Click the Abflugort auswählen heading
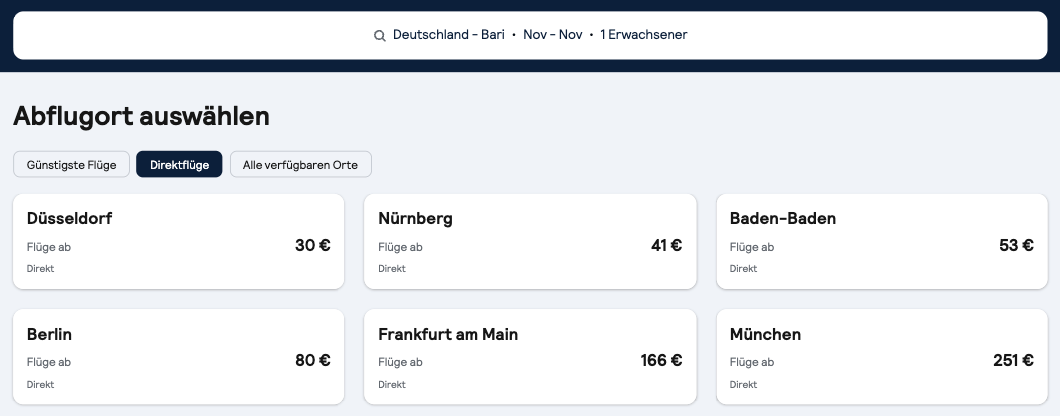 coord(141,116)
